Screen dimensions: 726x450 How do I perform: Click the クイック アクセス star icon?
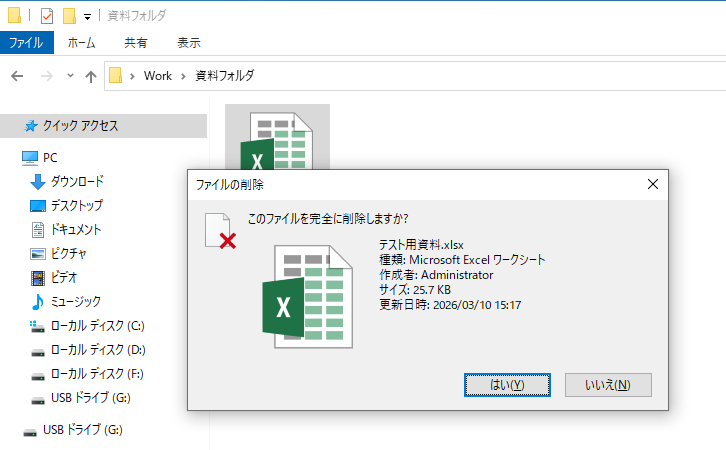click(x=31, y=125)
